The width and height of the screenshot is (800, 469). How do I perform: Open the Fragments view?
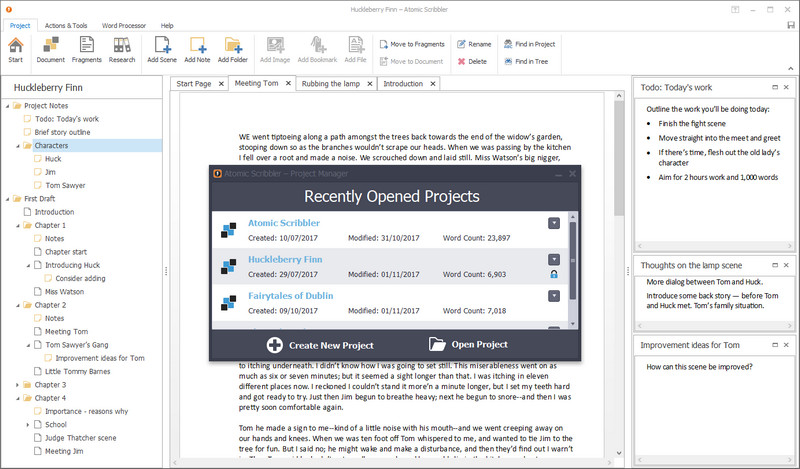86,50
